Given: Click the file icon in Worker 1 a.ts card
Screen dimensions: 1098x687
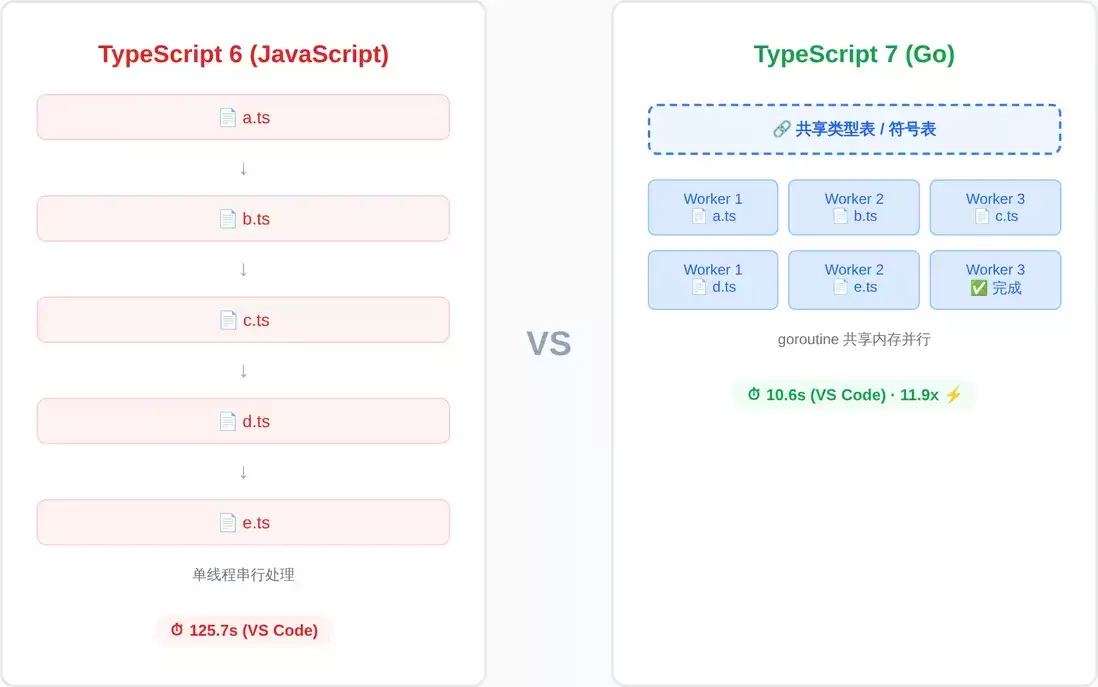Looking at the screenshot, I should pos(699,216).
